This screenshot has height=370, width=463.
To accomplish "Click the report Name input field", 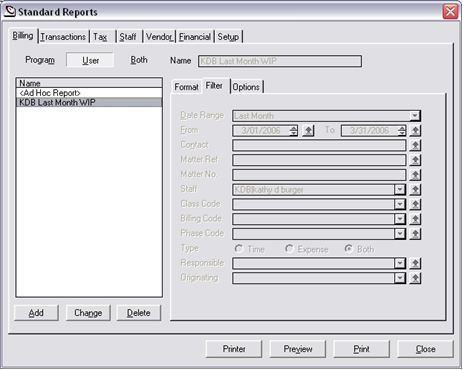I will (280, 61).
